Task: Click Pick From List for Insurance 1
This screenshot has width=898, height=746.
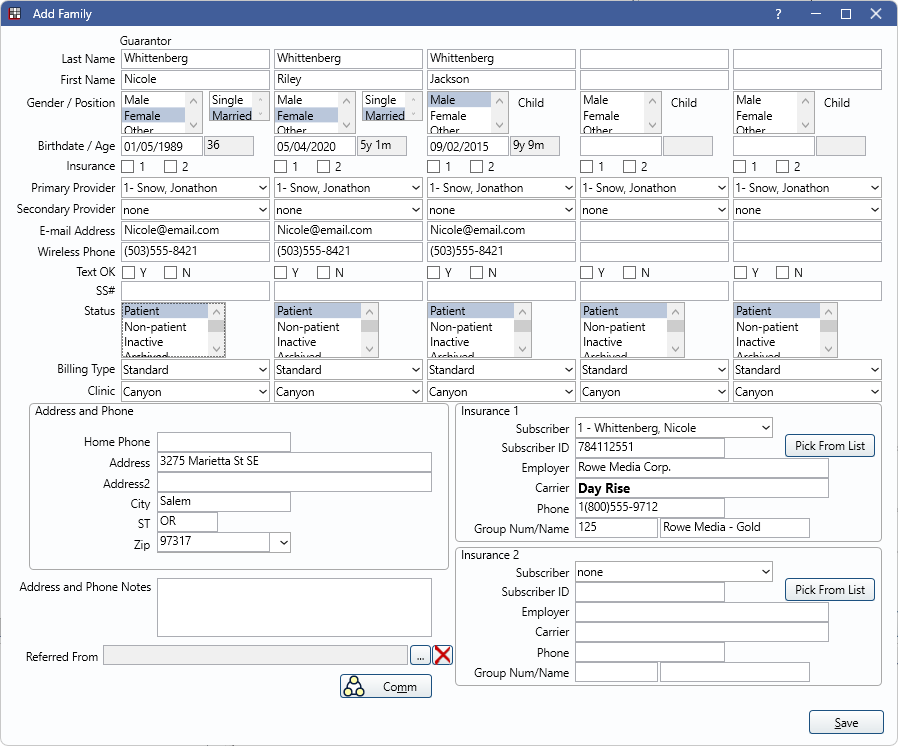Action: pyautogui.click(x=829, y=446)
